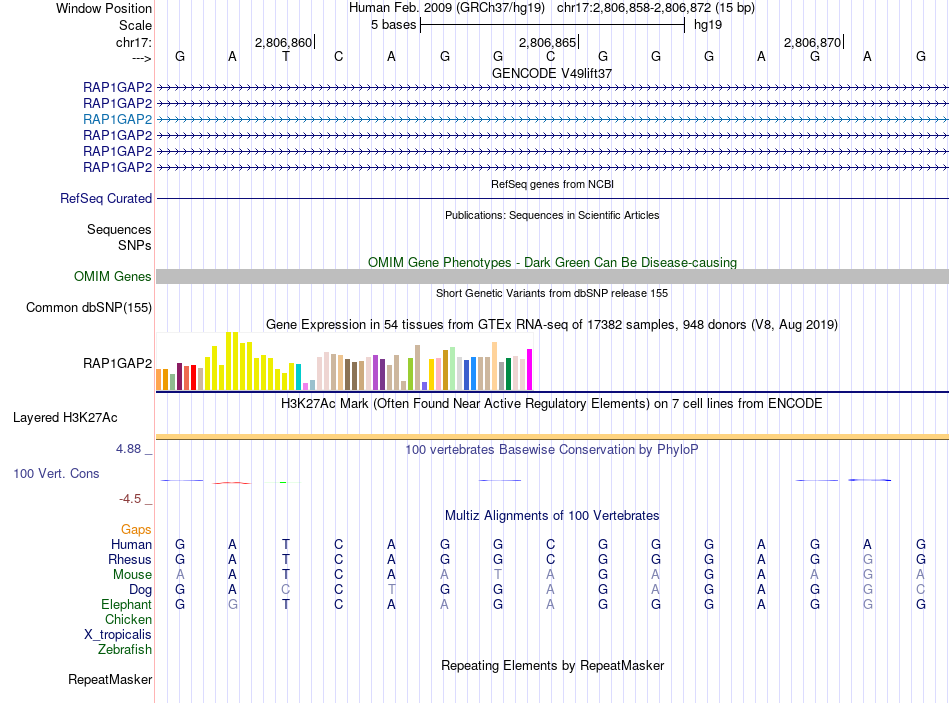Select the OMIM Genes gray bar
The width and height of the screenshot is (950, 703).
[x=552, y=276]
